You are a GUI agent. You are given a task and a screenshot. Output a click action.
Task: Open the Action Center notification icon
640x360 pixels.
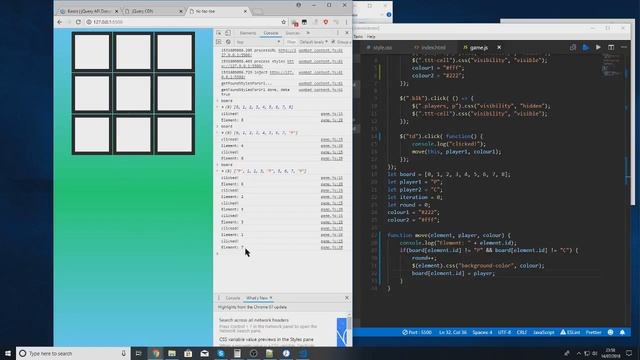[629, 353]
